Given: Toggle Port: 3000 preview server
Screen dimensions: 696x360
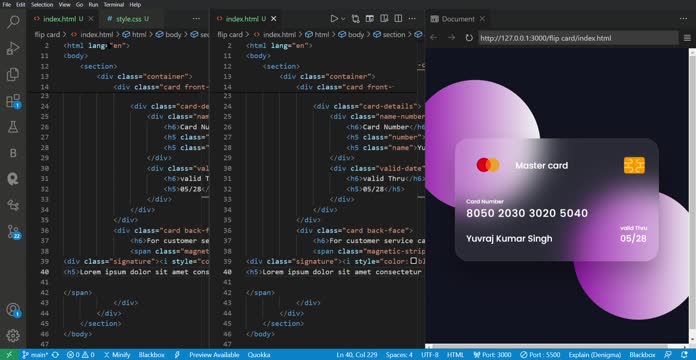Looking at the screenshot, I should (x=492, y=355).
